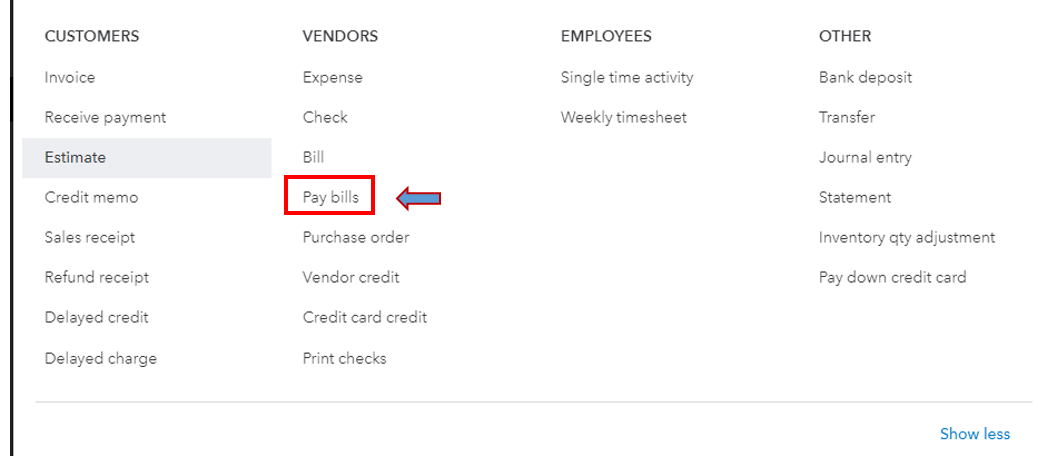This screenshot has height=456, width=1048.
Task: Select Receive payment
Action: click(x=105, y=117)
